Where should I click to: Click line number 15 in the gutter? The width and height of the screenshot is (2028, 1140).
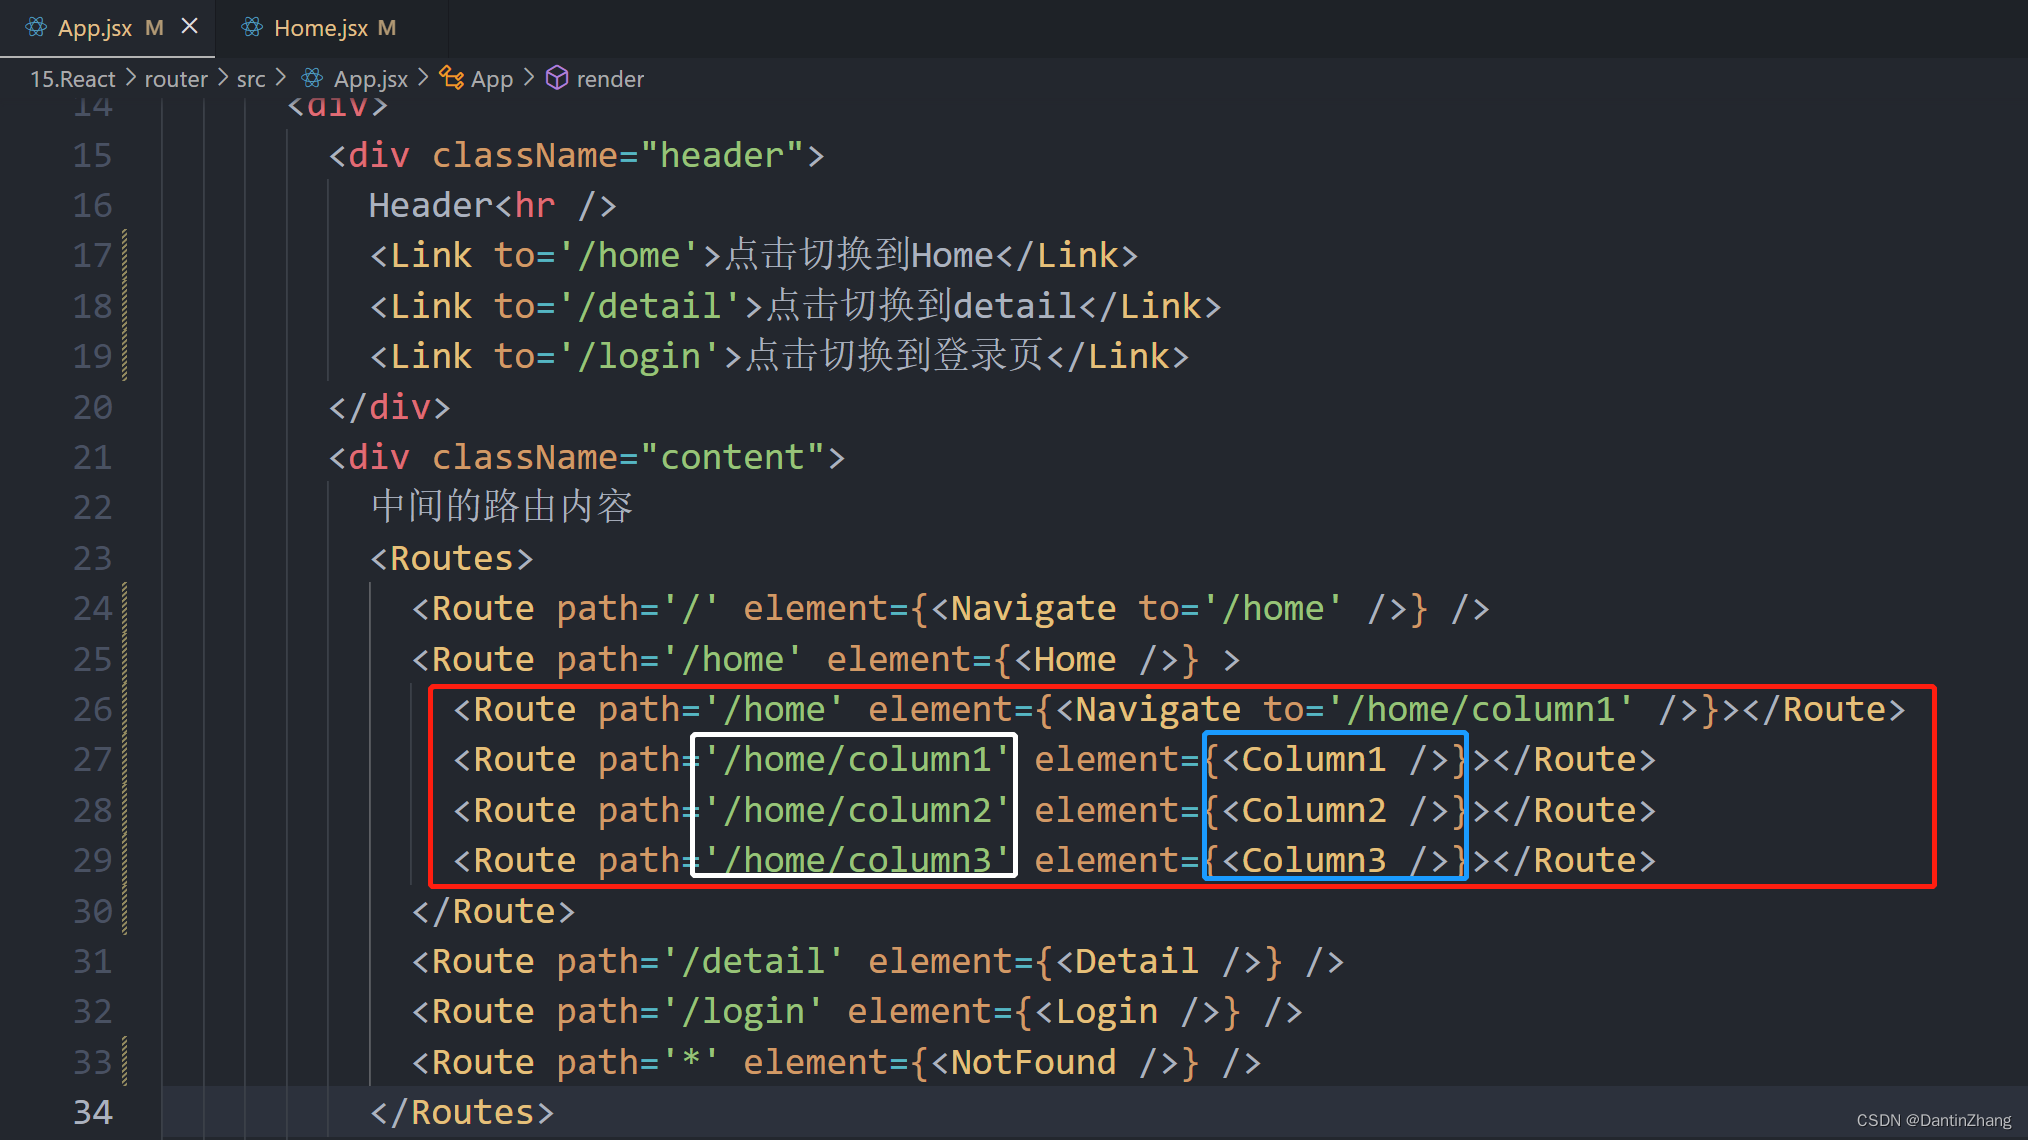[x=92, y=155]
